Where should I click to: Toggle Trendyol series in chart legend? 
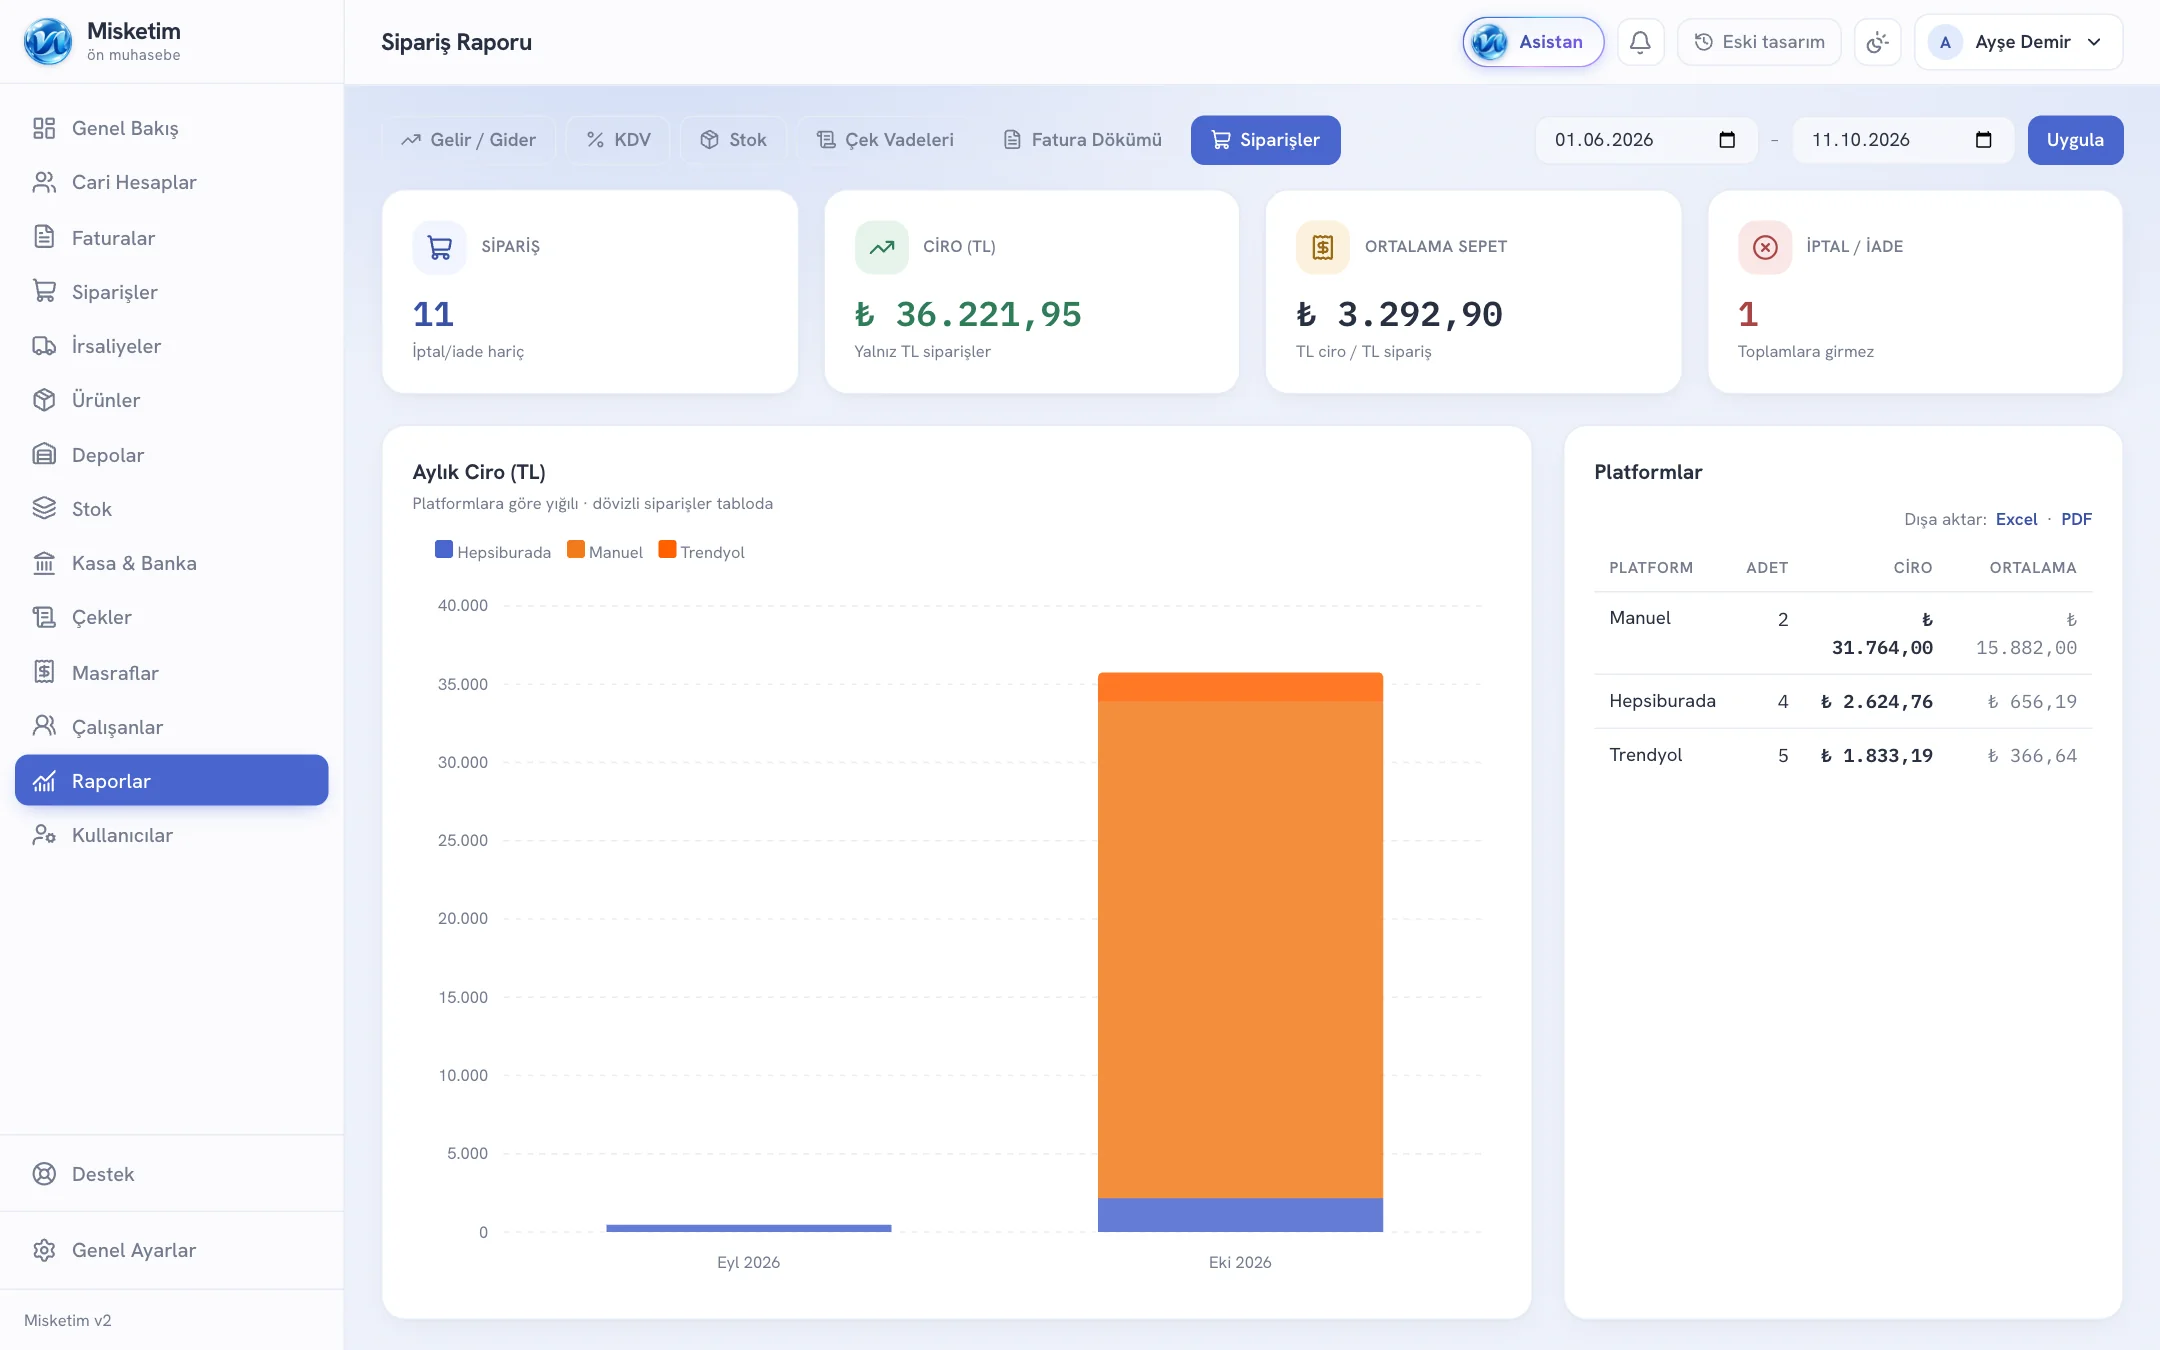(x=701, y=551)
